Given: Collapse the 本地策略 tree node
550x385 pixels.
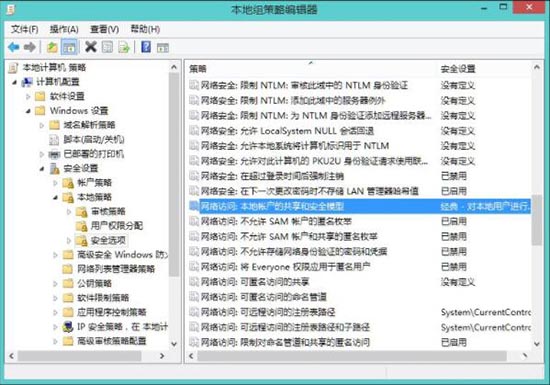Looking at the screenshot, I should (x=55, y=198).
